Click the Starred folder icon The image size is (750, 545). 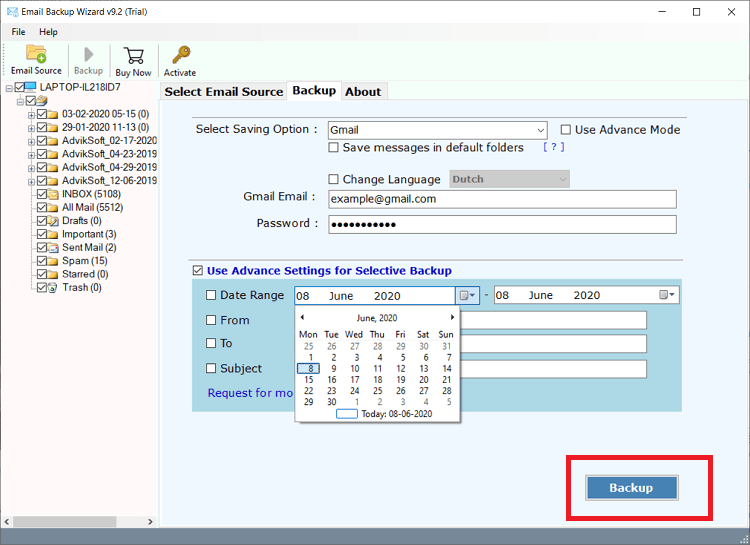pos(53,274)
